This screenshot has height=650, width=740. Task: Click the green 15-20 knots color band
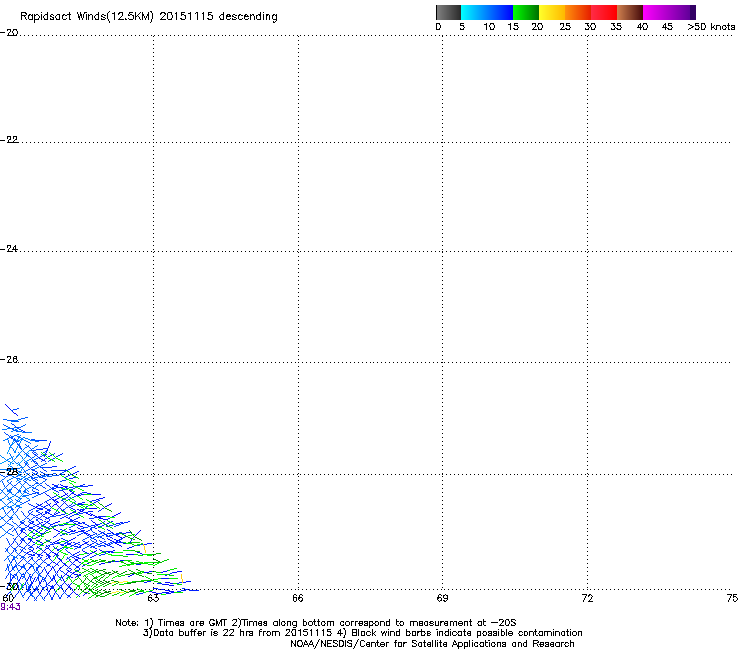click(x=526, y=12)
